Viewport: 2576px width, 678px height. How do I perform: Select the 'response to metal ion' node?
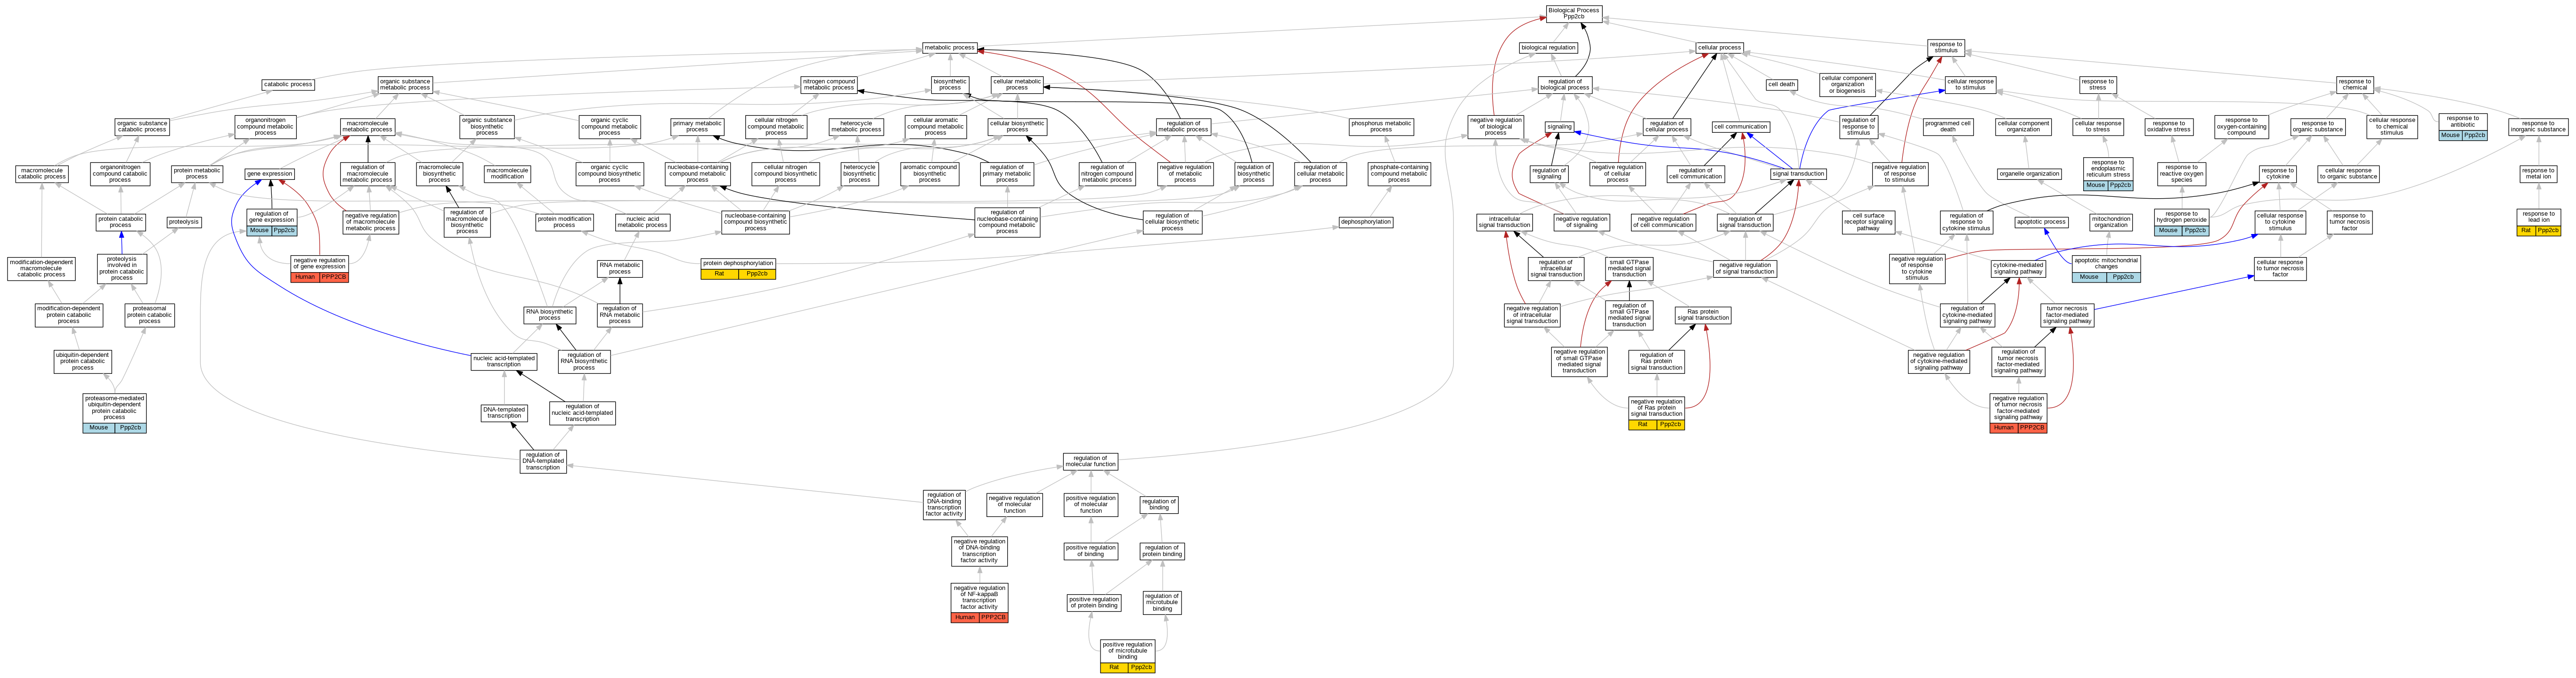pyautogui.click(x=2539, y=174)
